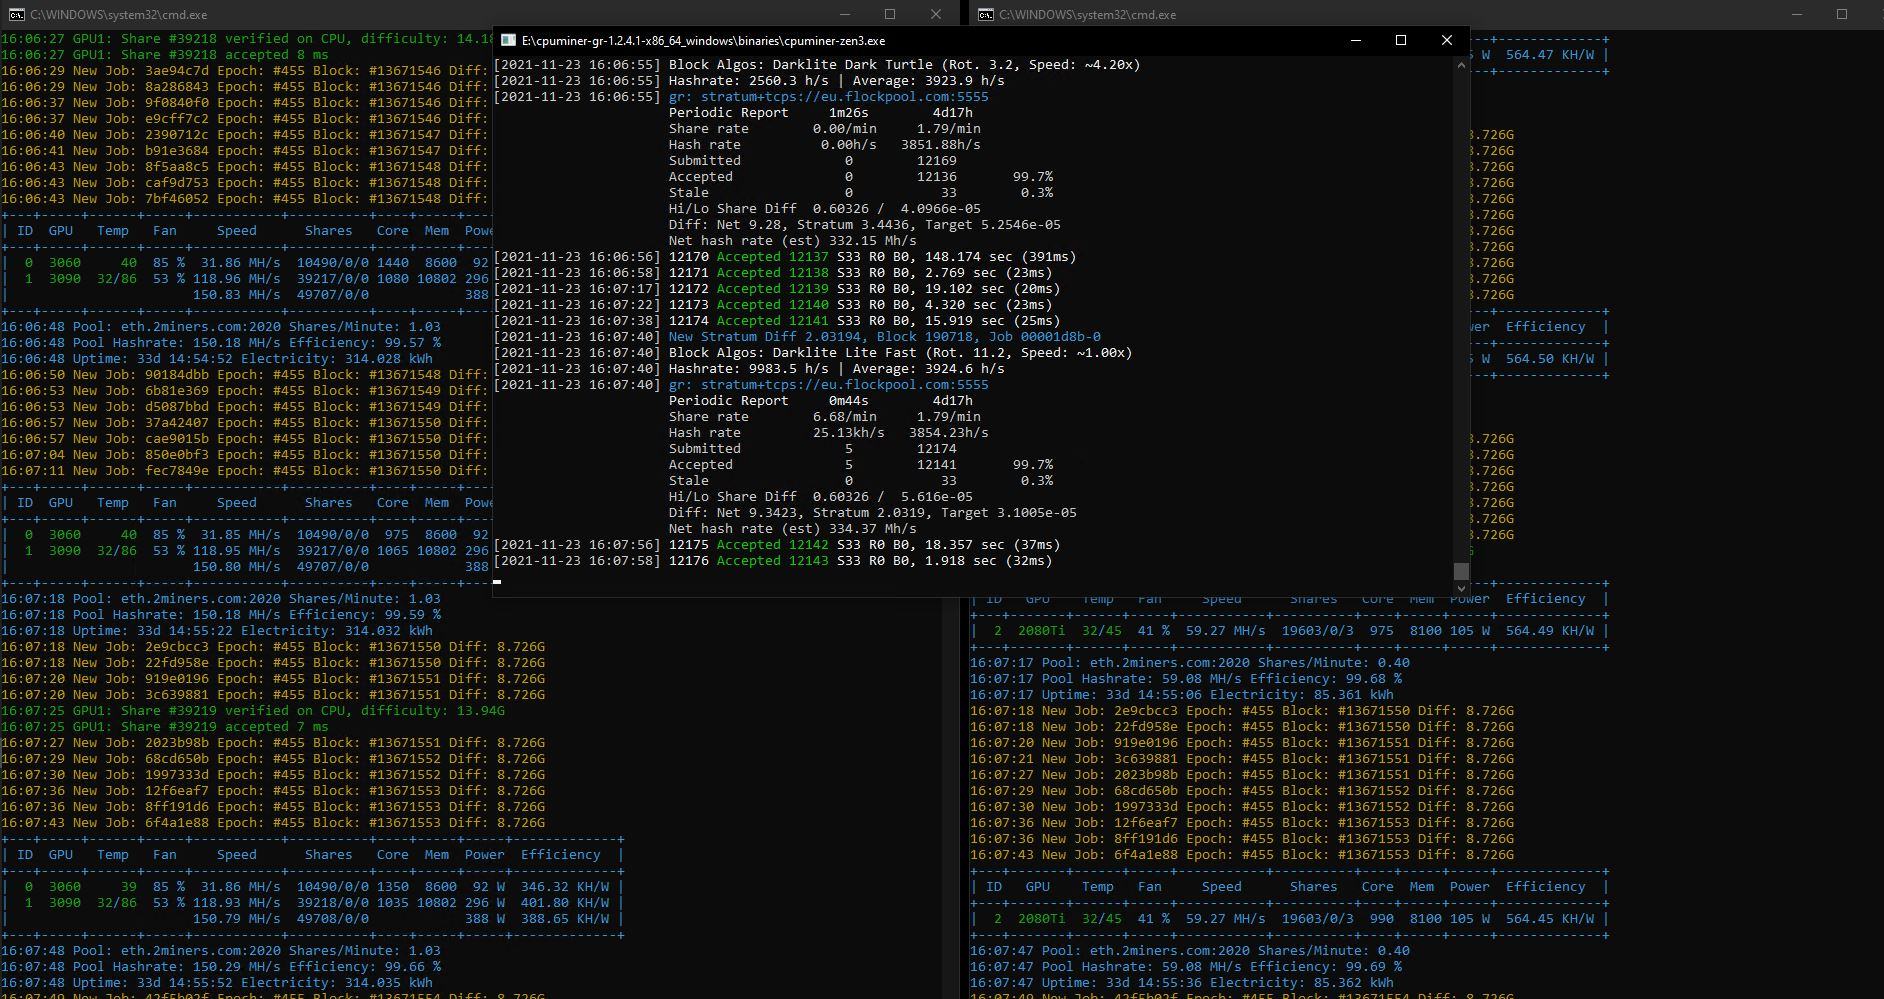1884x999 pixels.
Task: Click the left cmd.exe window's title bar icon
Action: click(17, 15)
